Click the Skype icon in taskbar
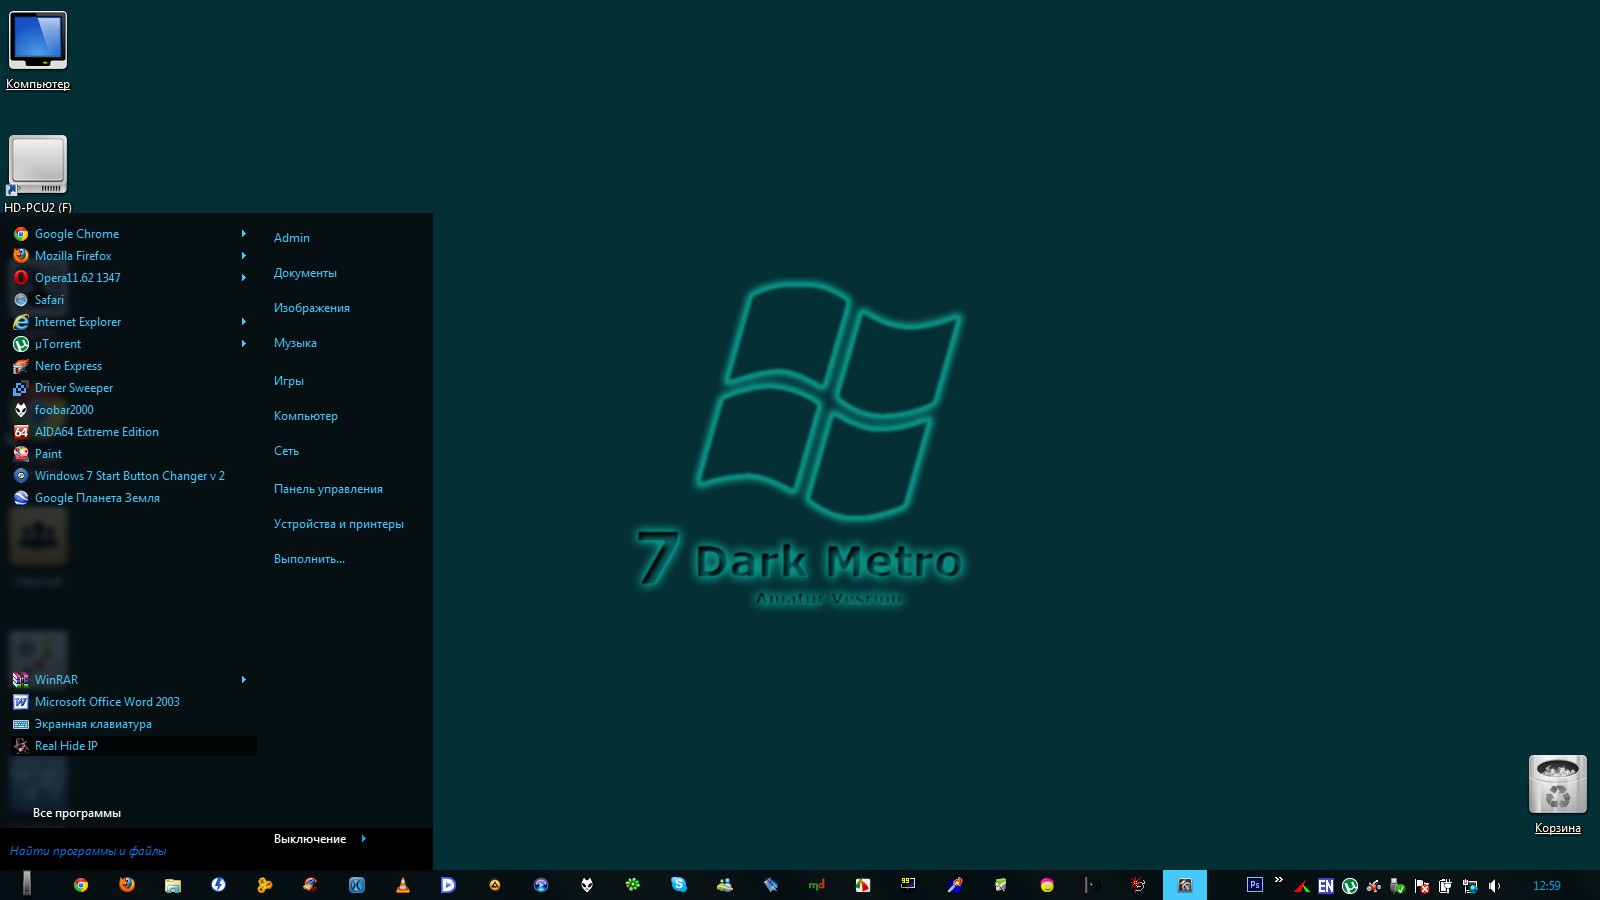The image size is (1600, 900). tap(679, 885)
